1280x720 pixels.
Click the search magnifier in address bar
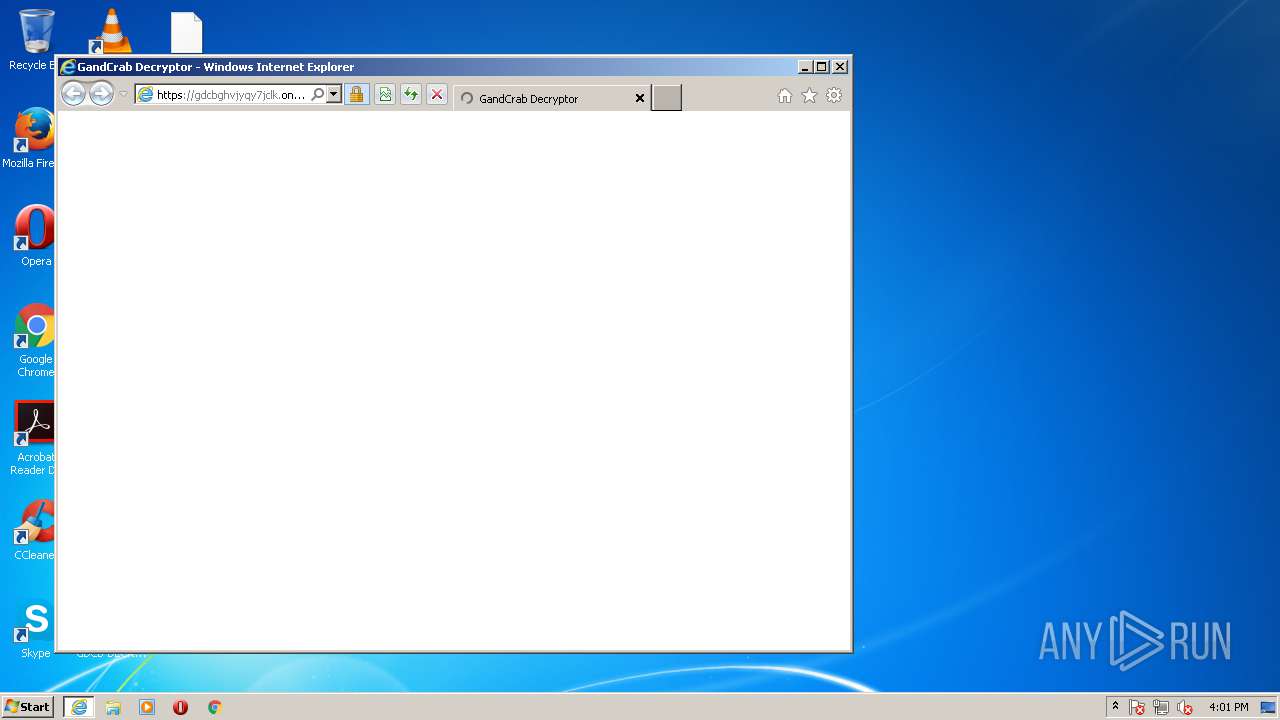317,94
